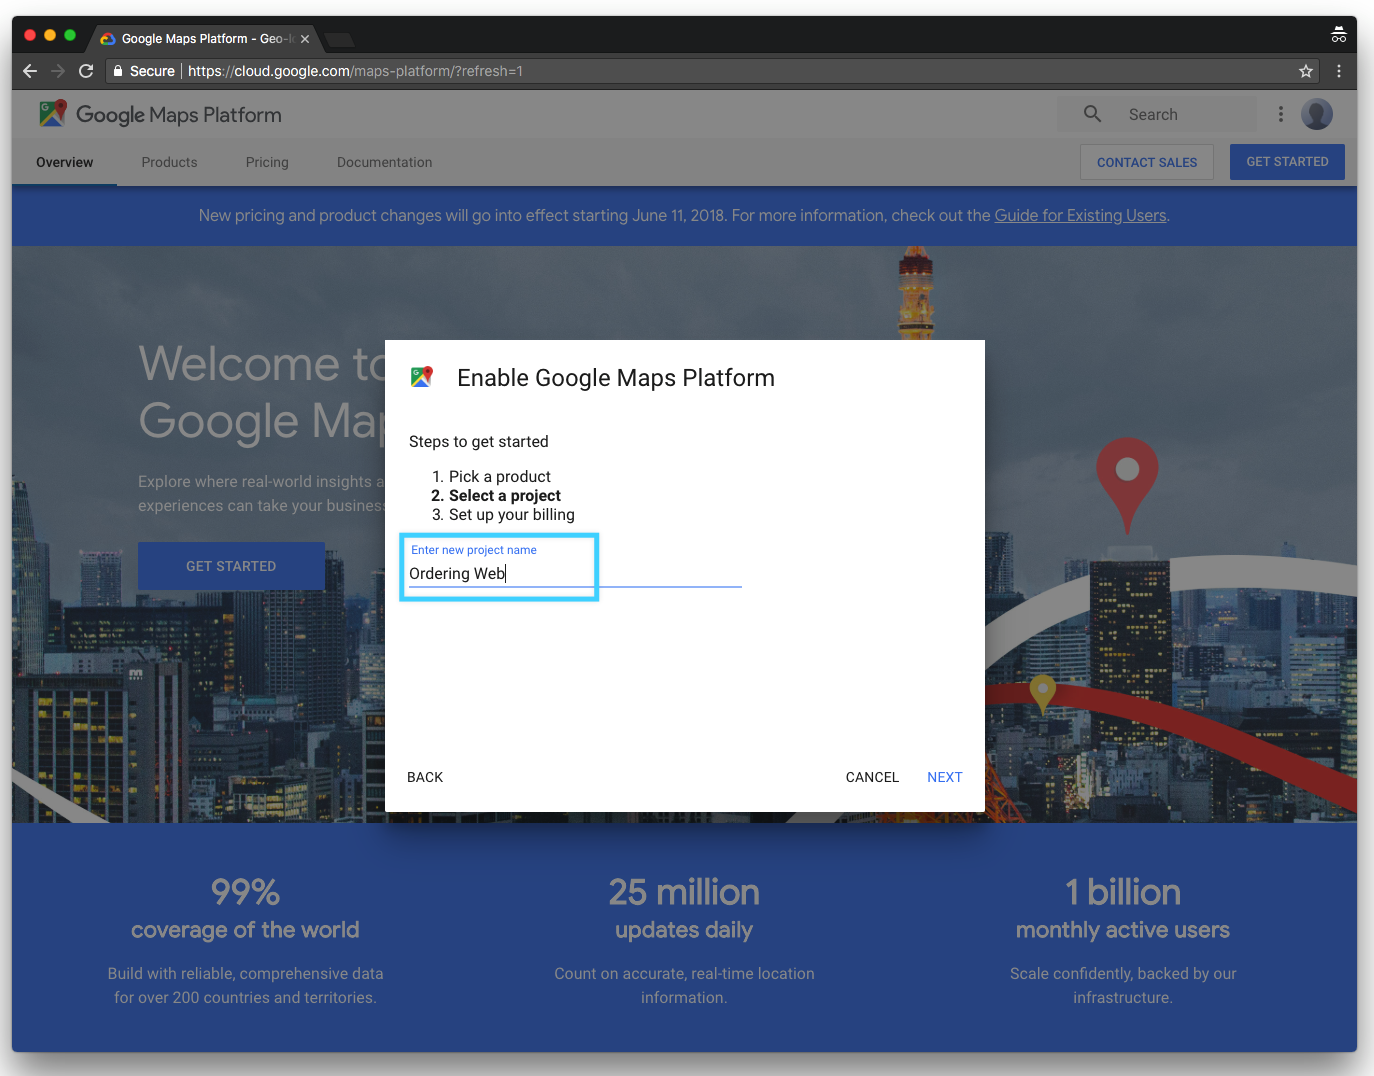Click 'Enable Google Maps Platform' dialog title
1374x1076 pixels.
616,378
